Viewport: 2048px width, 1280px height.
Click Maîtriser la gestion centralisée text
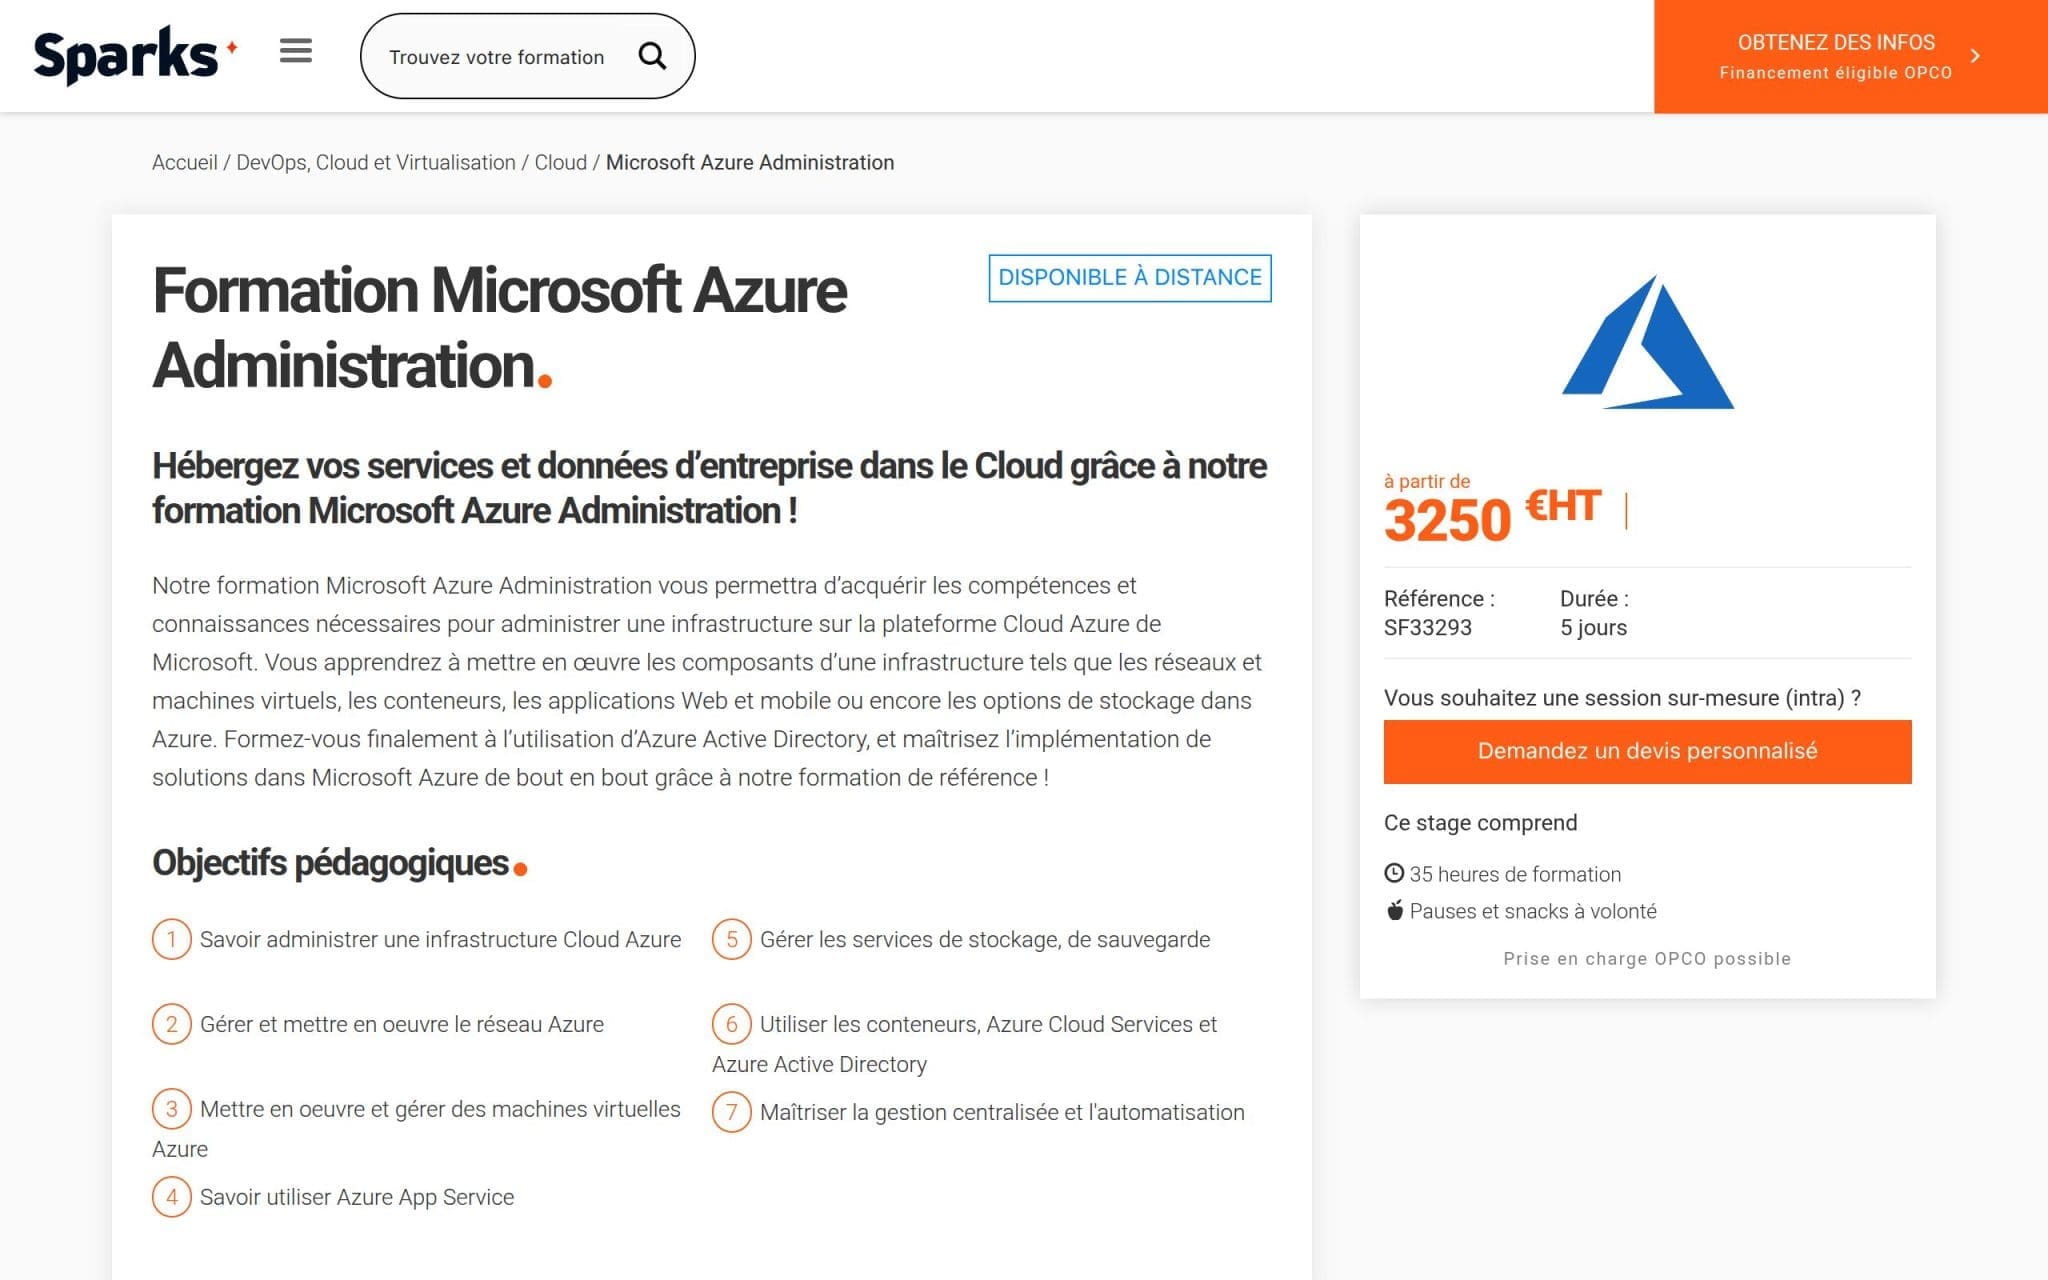pyautogui.click(x=1002, y=1113)
